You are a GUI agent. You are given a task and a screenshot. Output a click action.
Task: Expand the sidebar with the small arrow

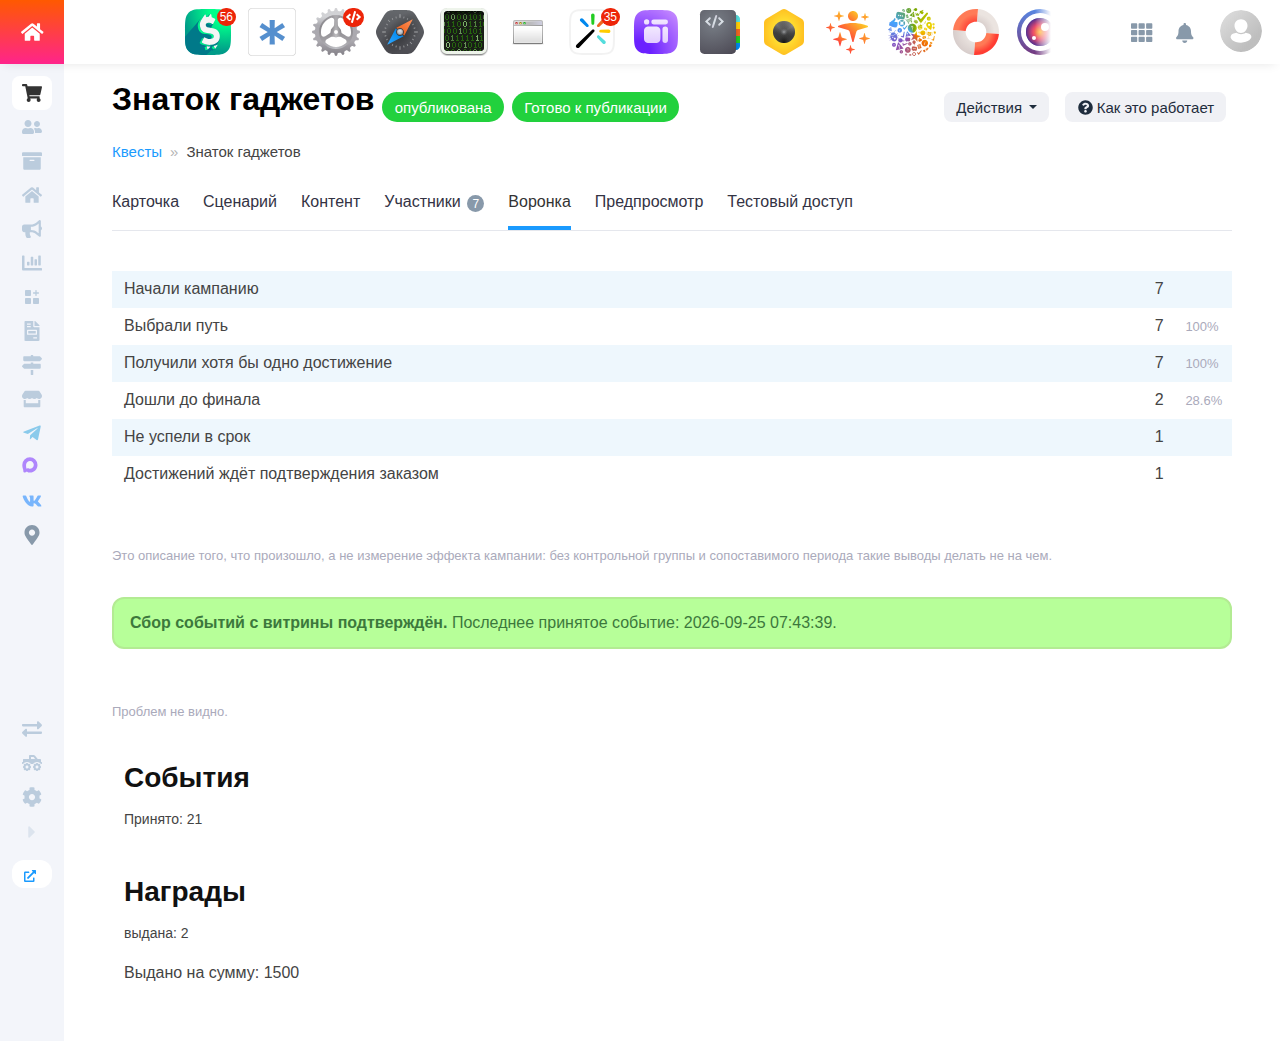(x=32, y=831)
